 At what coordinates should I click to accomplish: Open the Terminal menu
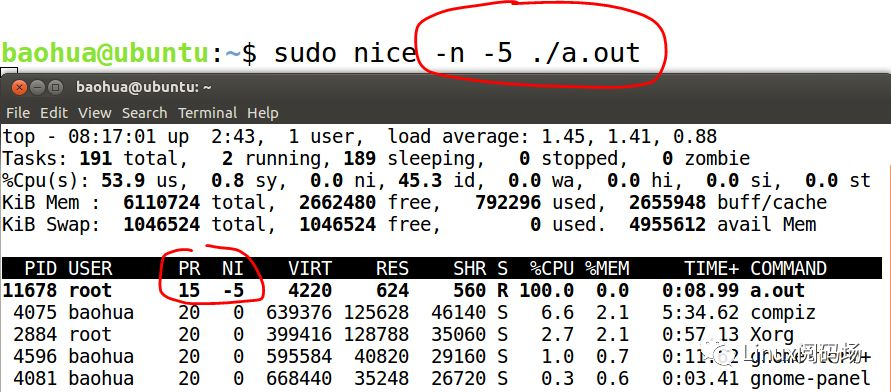(207, 113)
